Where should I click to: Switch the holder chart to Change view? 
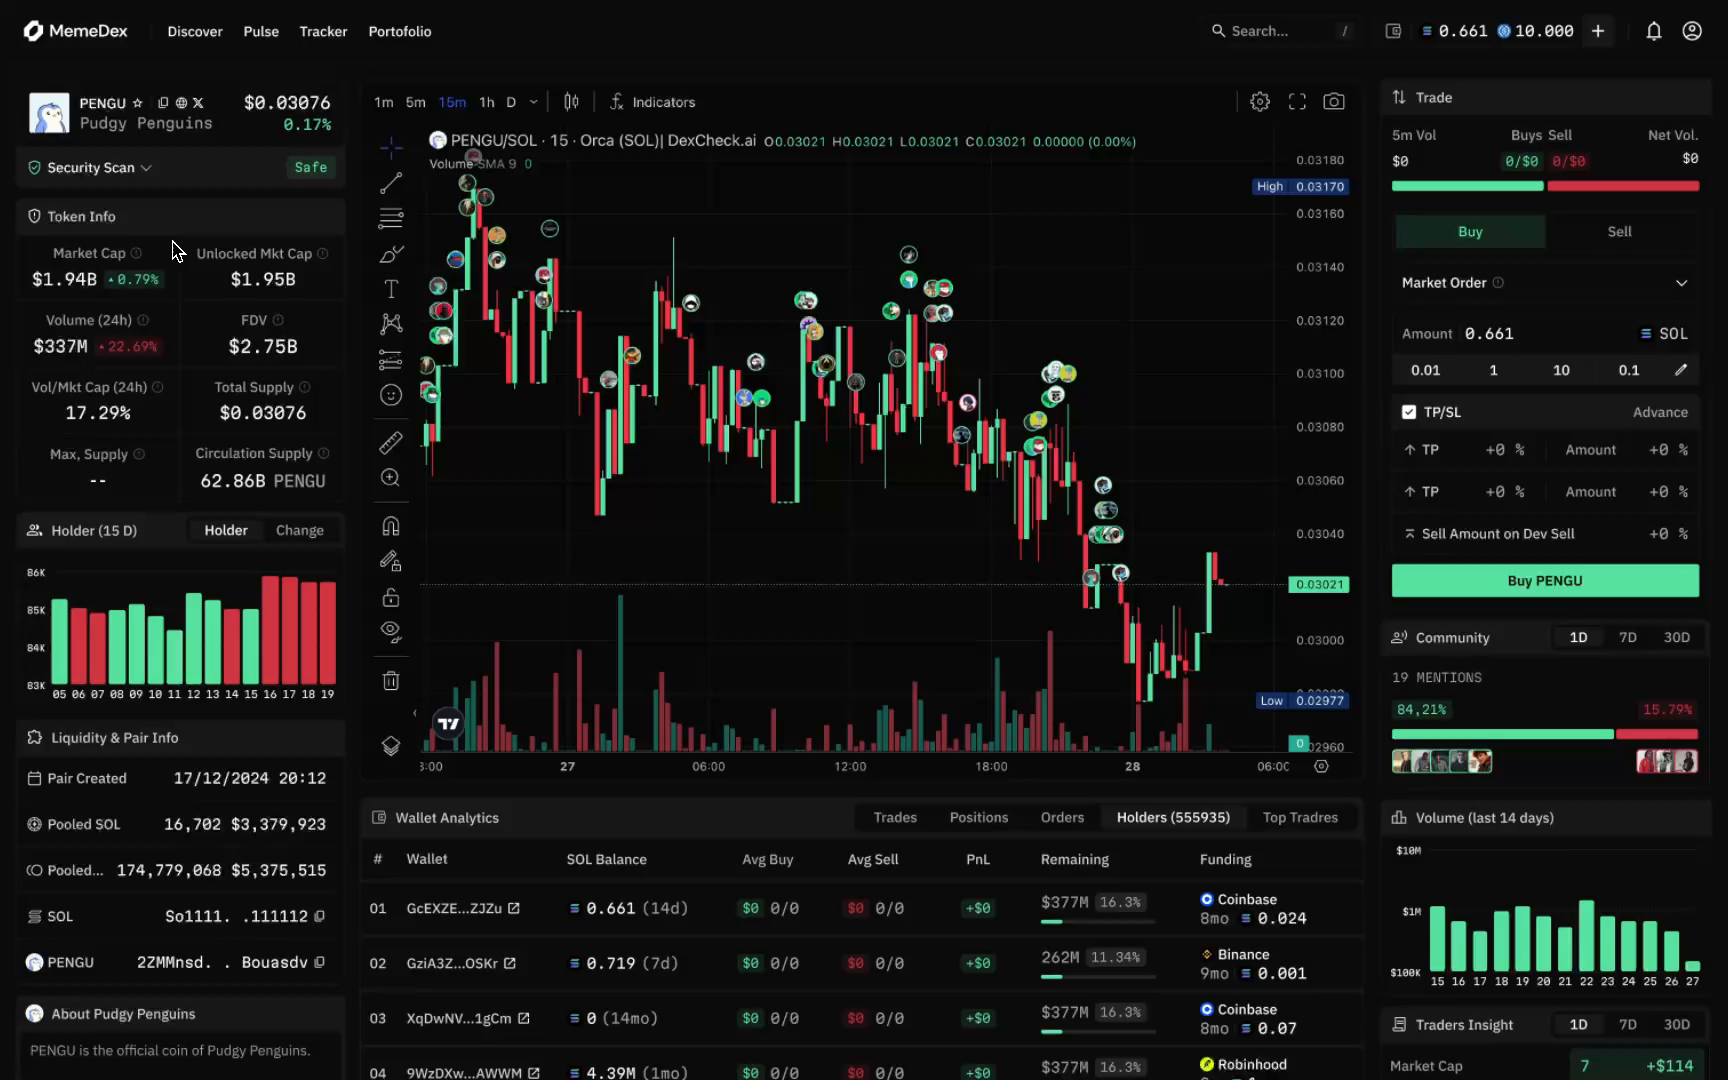pyautogui.click(x=299, y=530)
